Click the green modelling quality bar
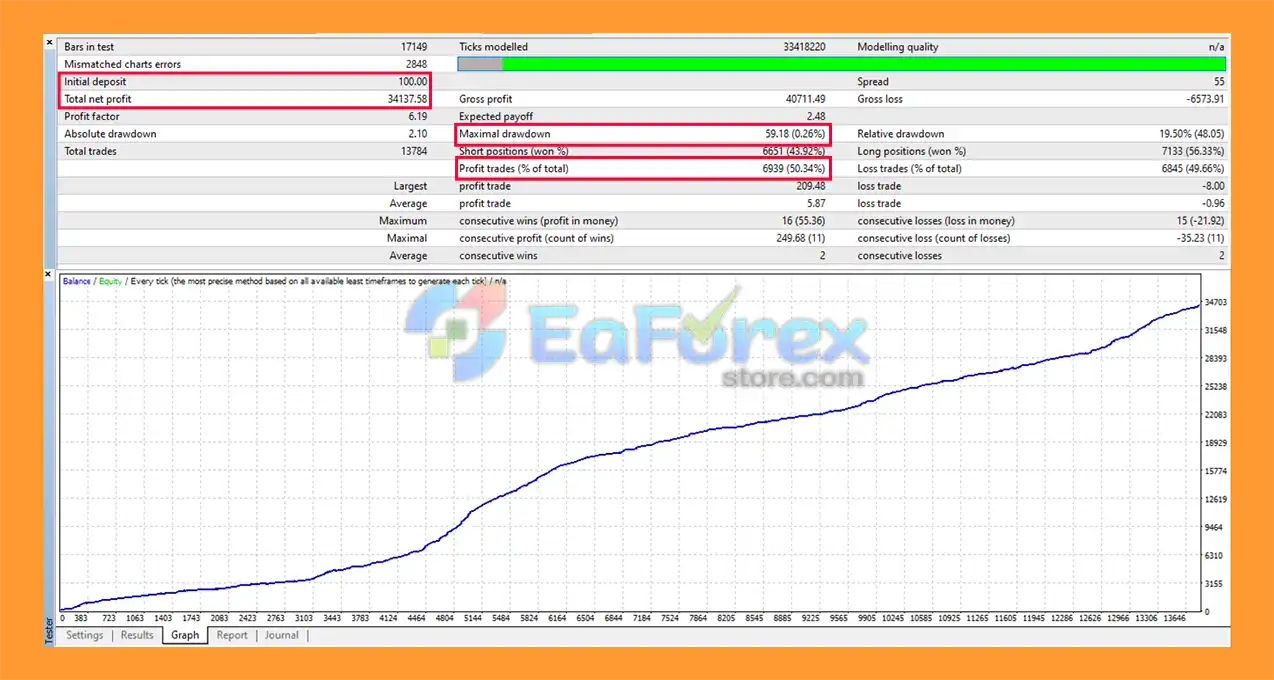The image size is (1274, 680). tap(863, 64)
